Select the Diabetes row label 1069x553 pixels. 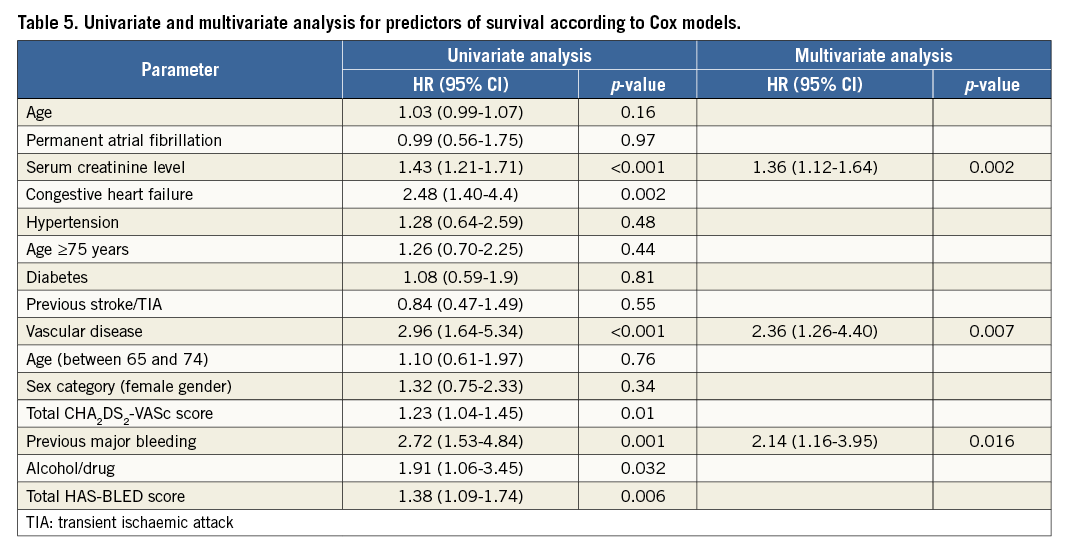[x=55, y=277]
